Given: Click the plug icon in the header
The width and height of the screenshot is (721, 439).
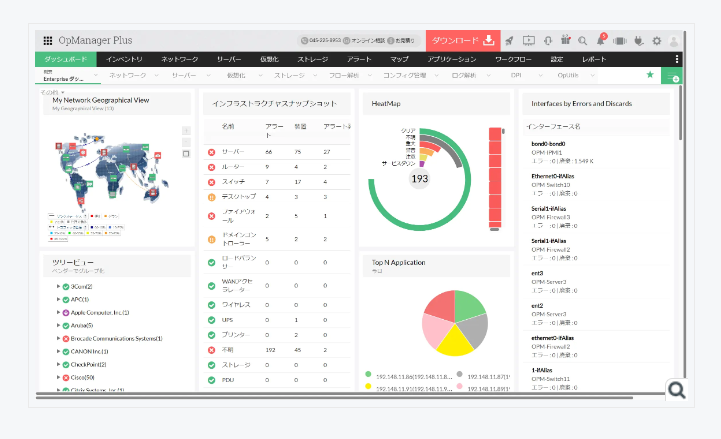Looking at the screenshot, I should point(638,41).
